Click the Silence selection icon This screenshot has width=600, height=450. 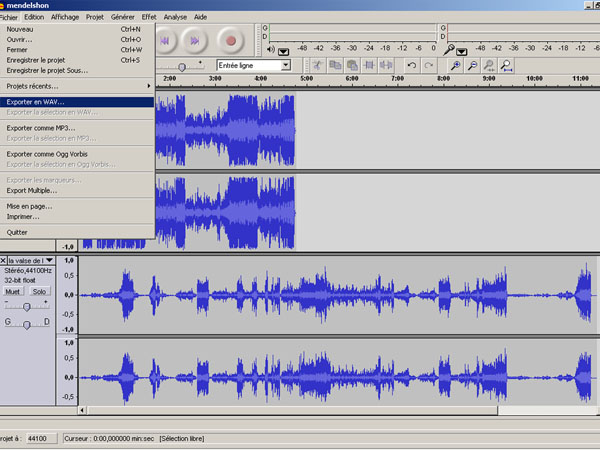tap(386, 65)
